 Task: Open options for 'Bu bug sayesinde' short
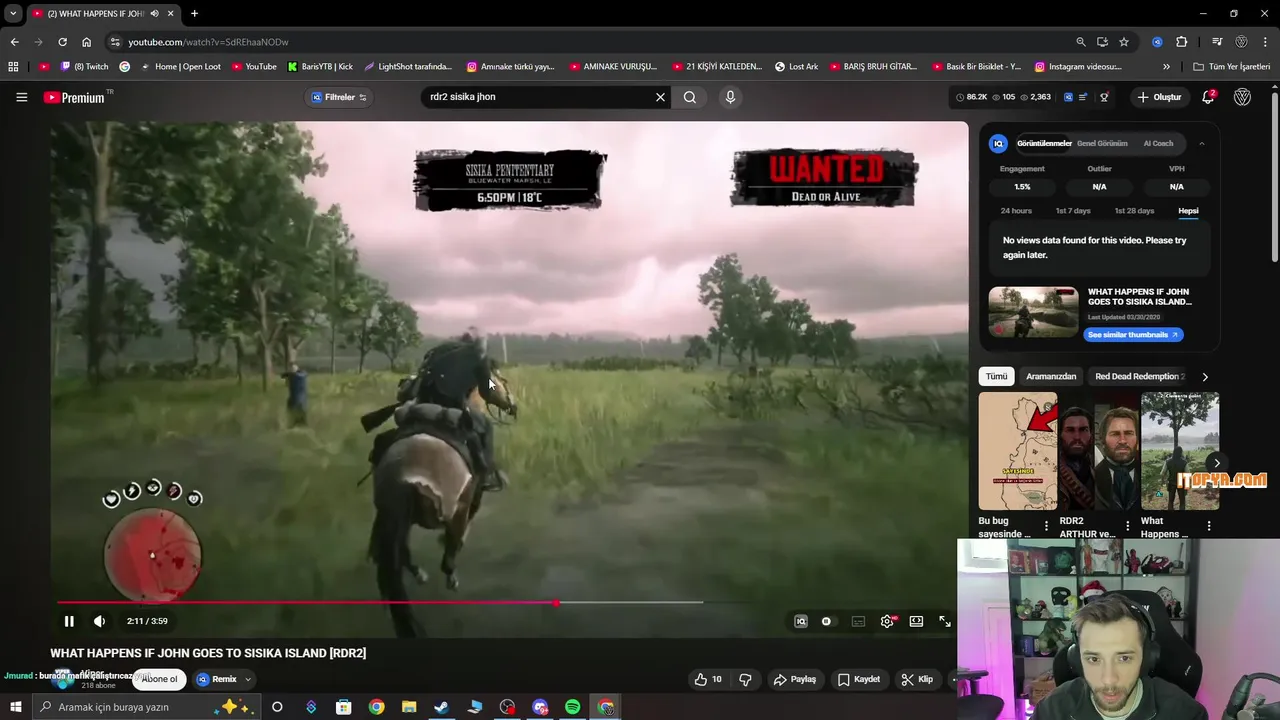(1046, 526)
